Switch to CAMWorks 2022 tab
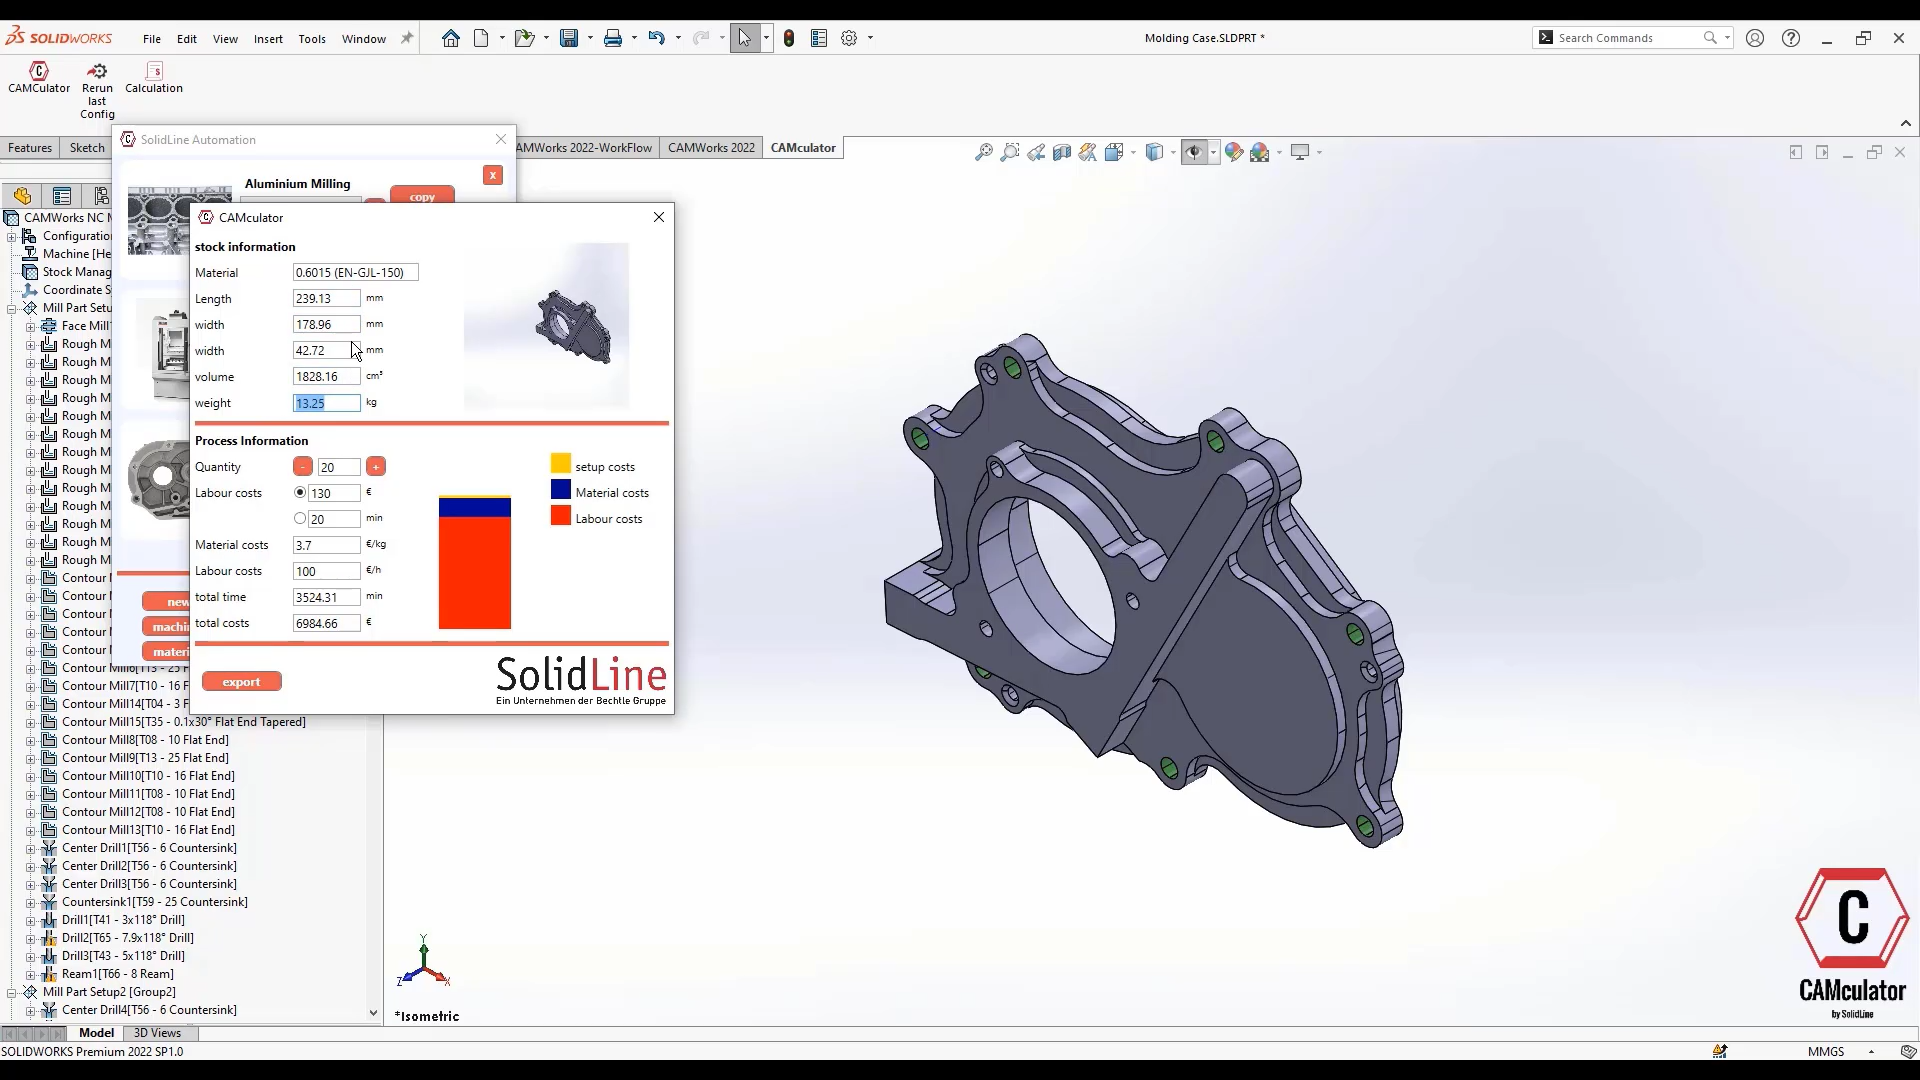Viewport: 1920px width, 1080px height. coord(711,148)
